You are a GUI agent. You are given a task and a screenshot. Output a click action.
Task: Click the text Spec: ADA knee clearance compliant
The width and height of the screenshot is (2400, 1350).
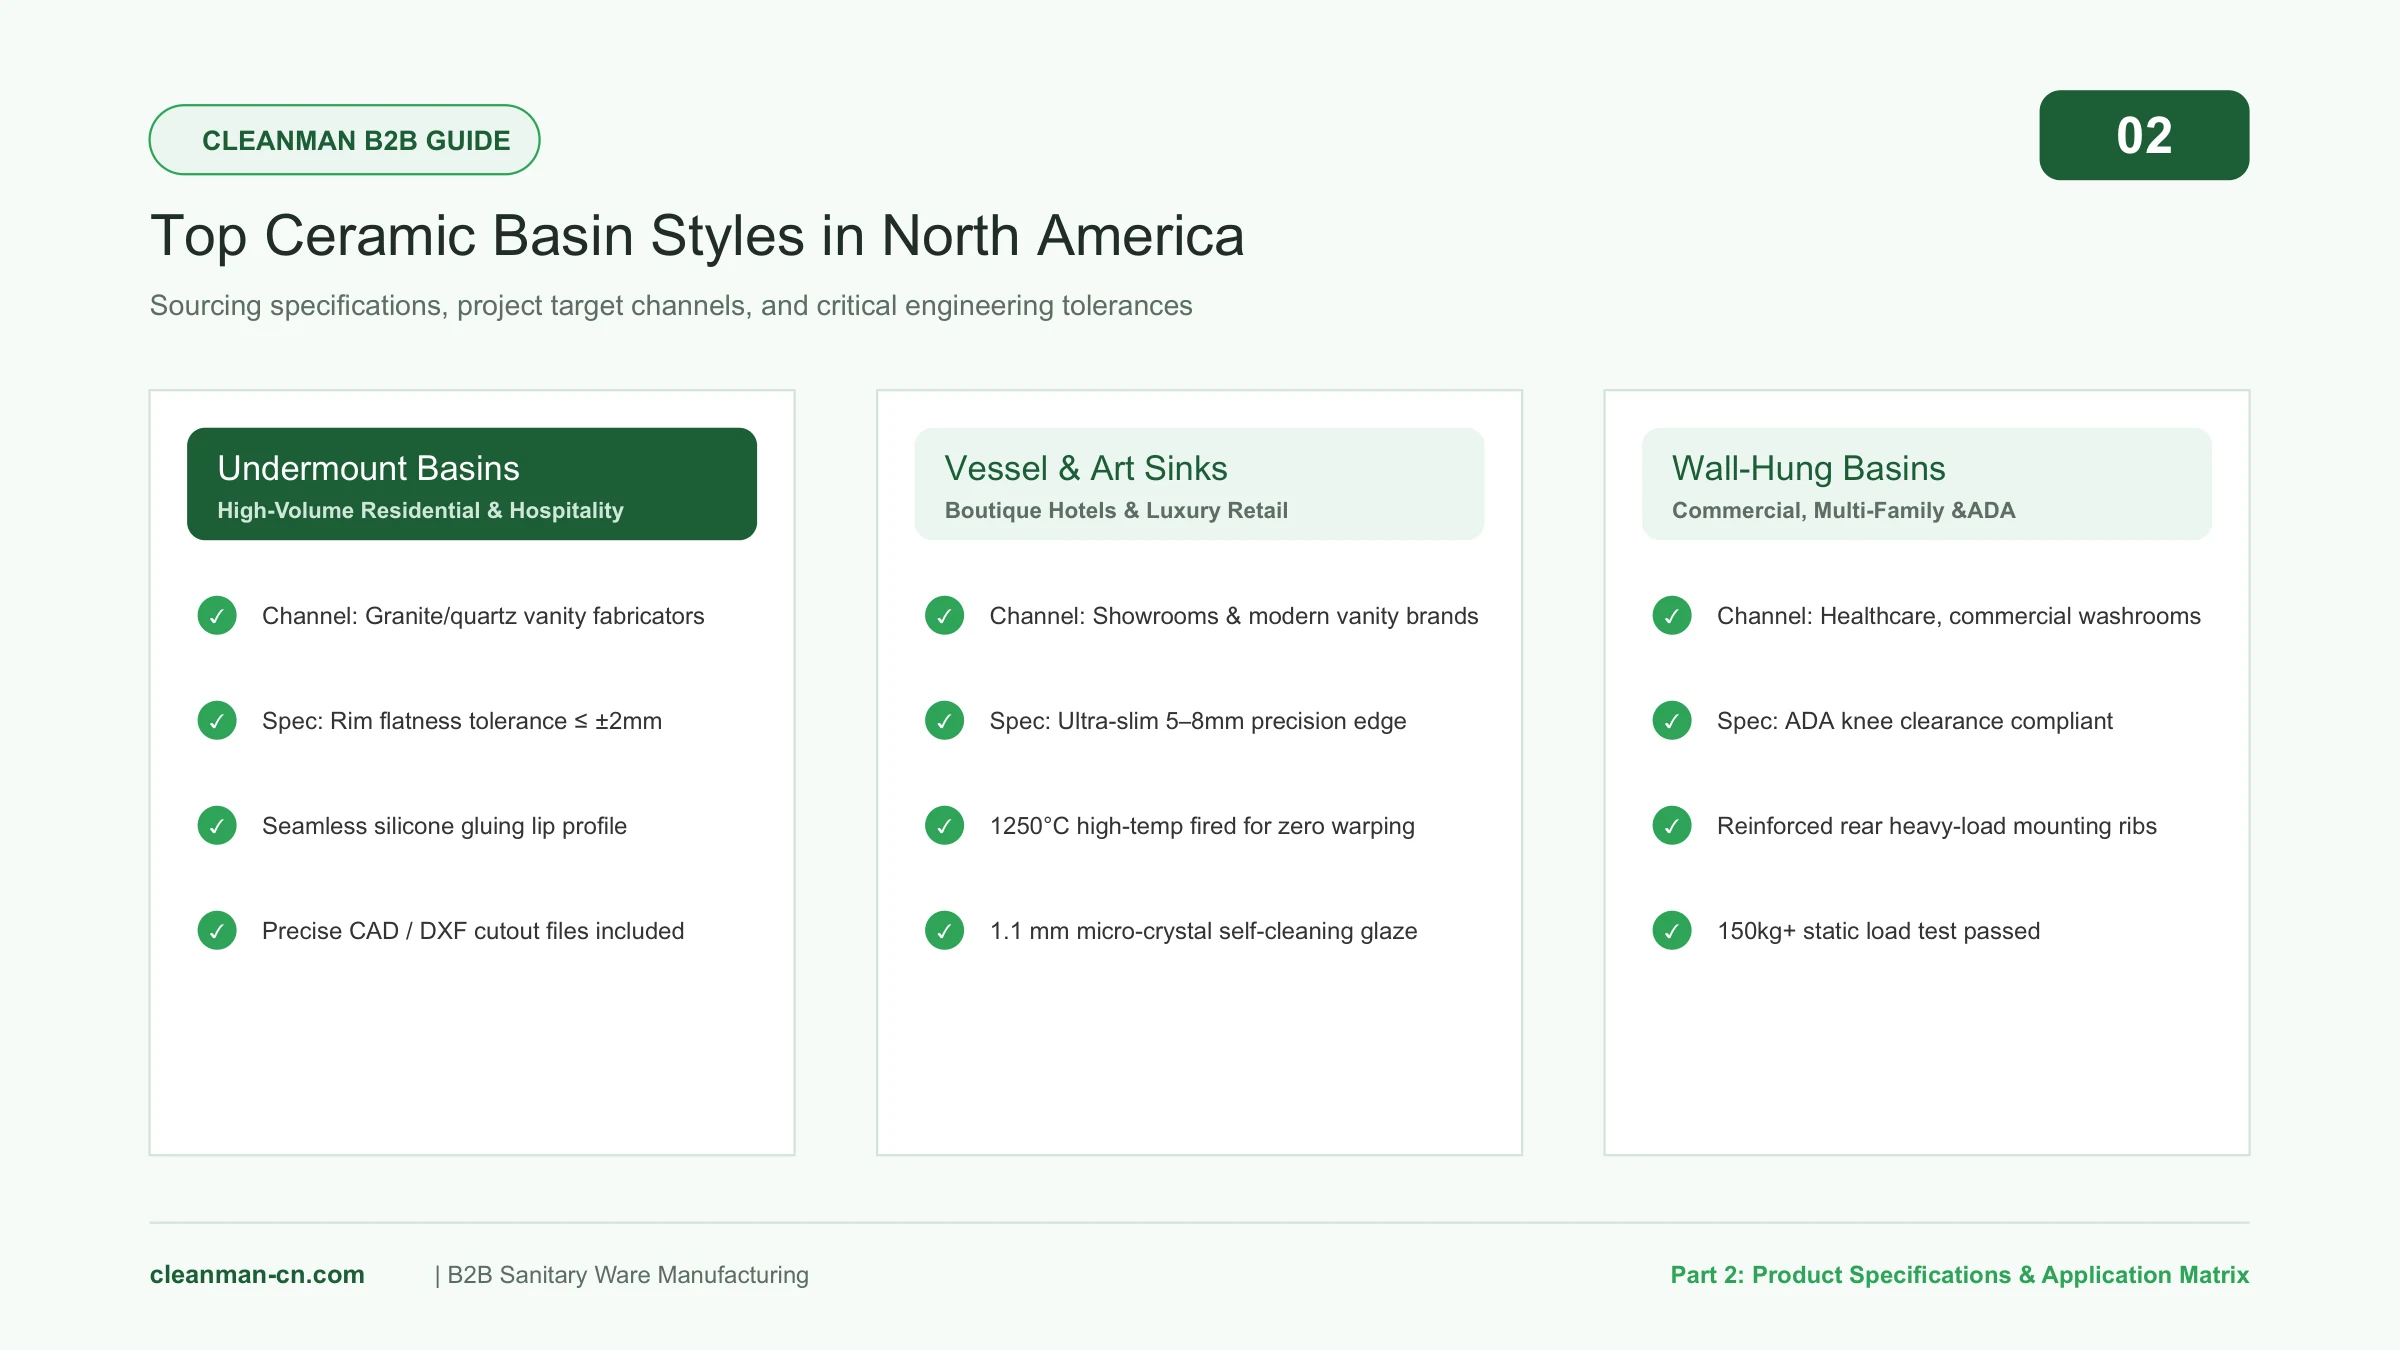tap(1915, 721)
